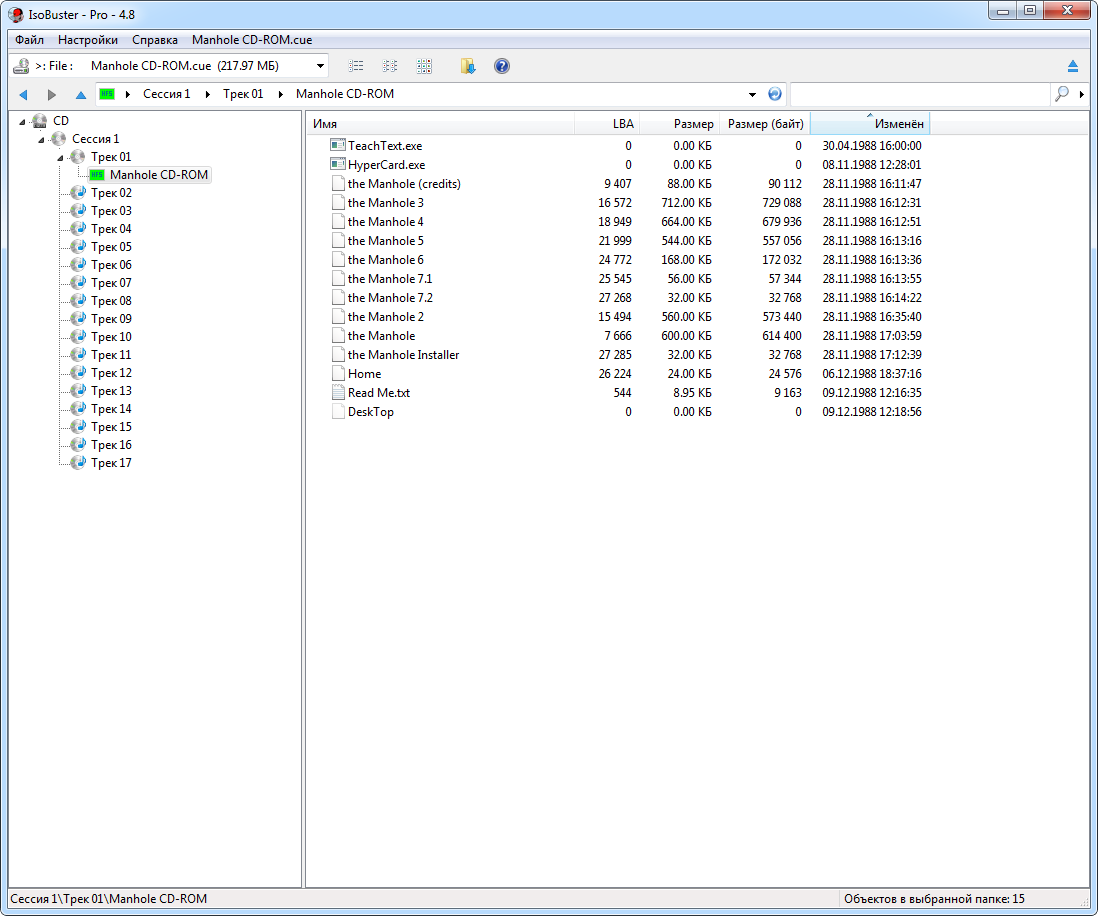Click the drive icon beside File label
This screenshot has width=1098, height=916.
click(22, 66)
